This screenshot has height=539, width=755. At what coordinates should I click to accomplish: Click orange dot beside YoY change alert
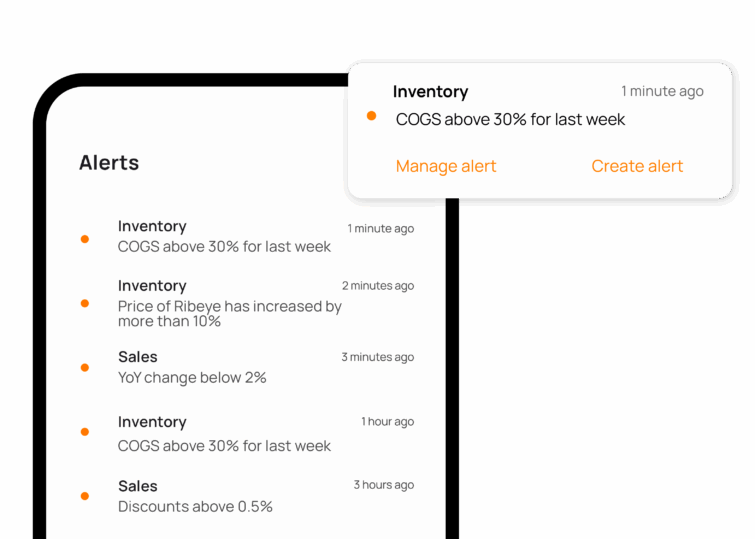85,368
